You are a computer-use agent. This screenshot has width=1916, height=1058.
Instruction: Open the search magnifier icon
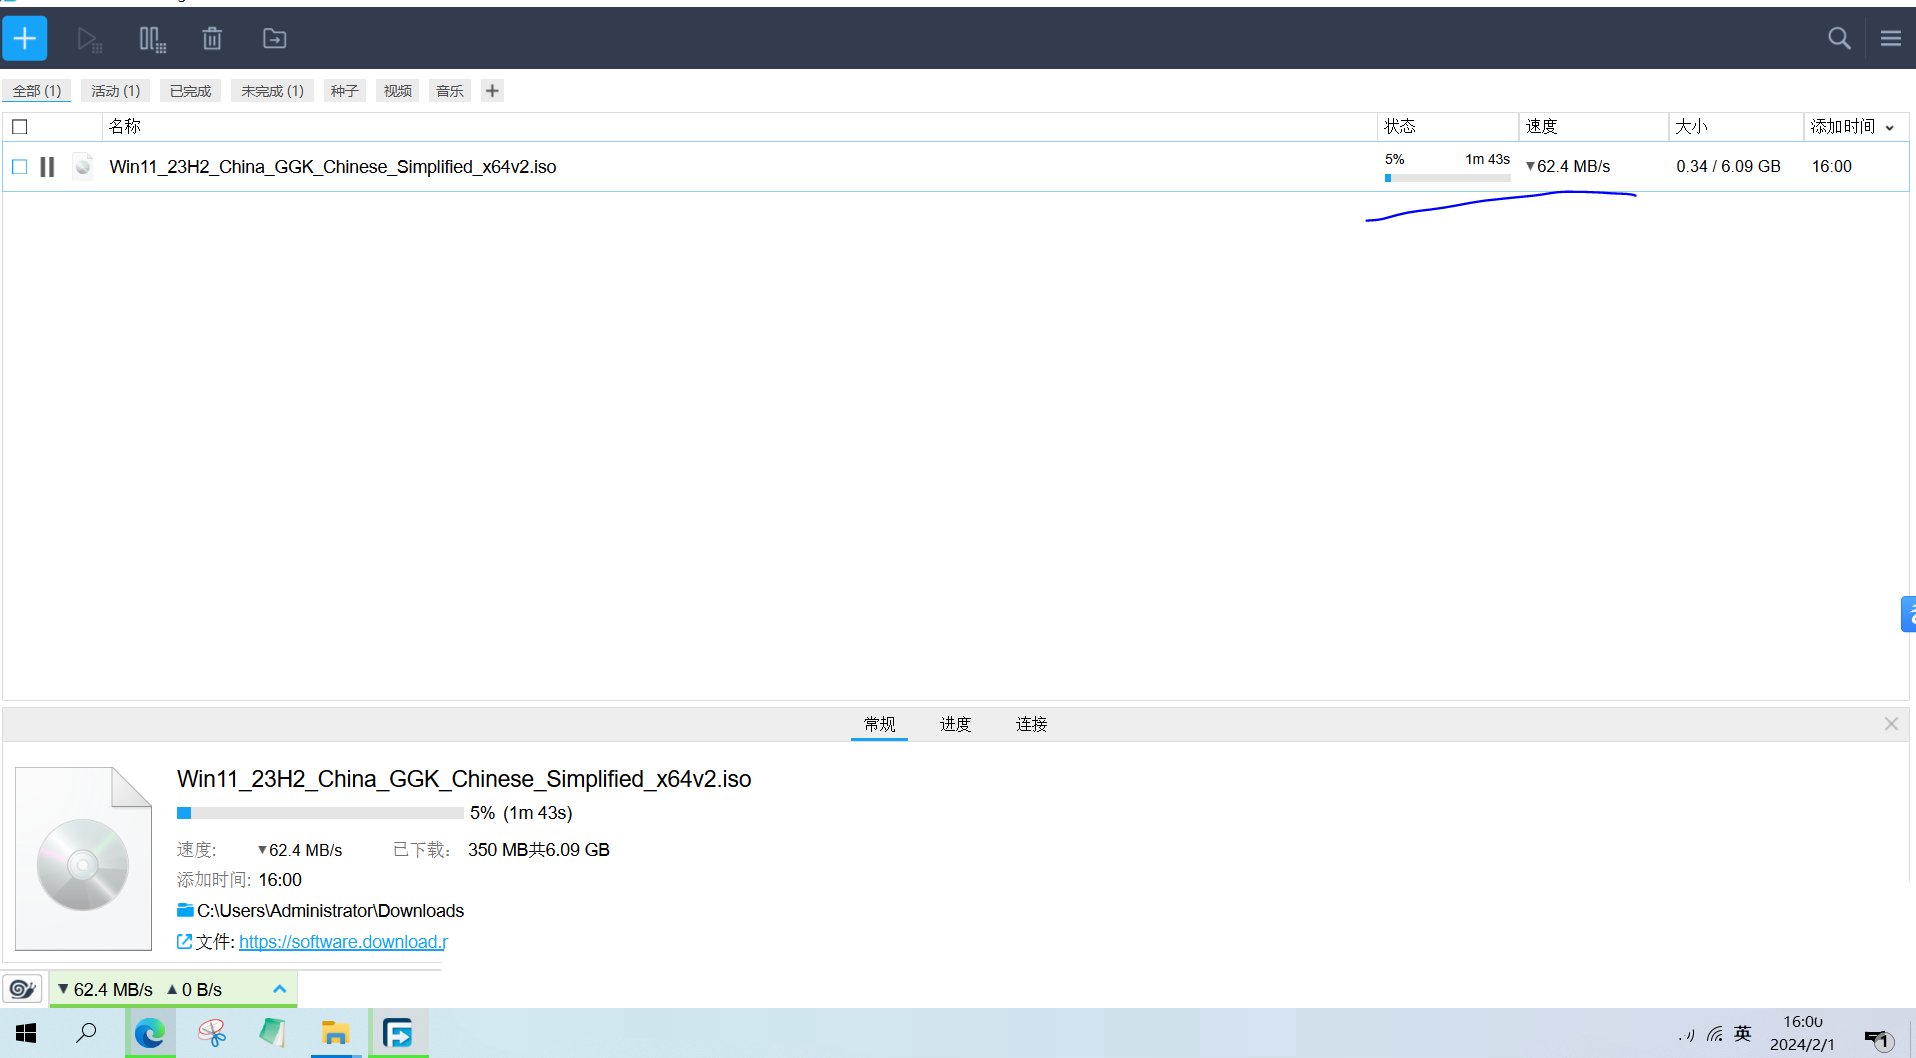coord(1839,39)
